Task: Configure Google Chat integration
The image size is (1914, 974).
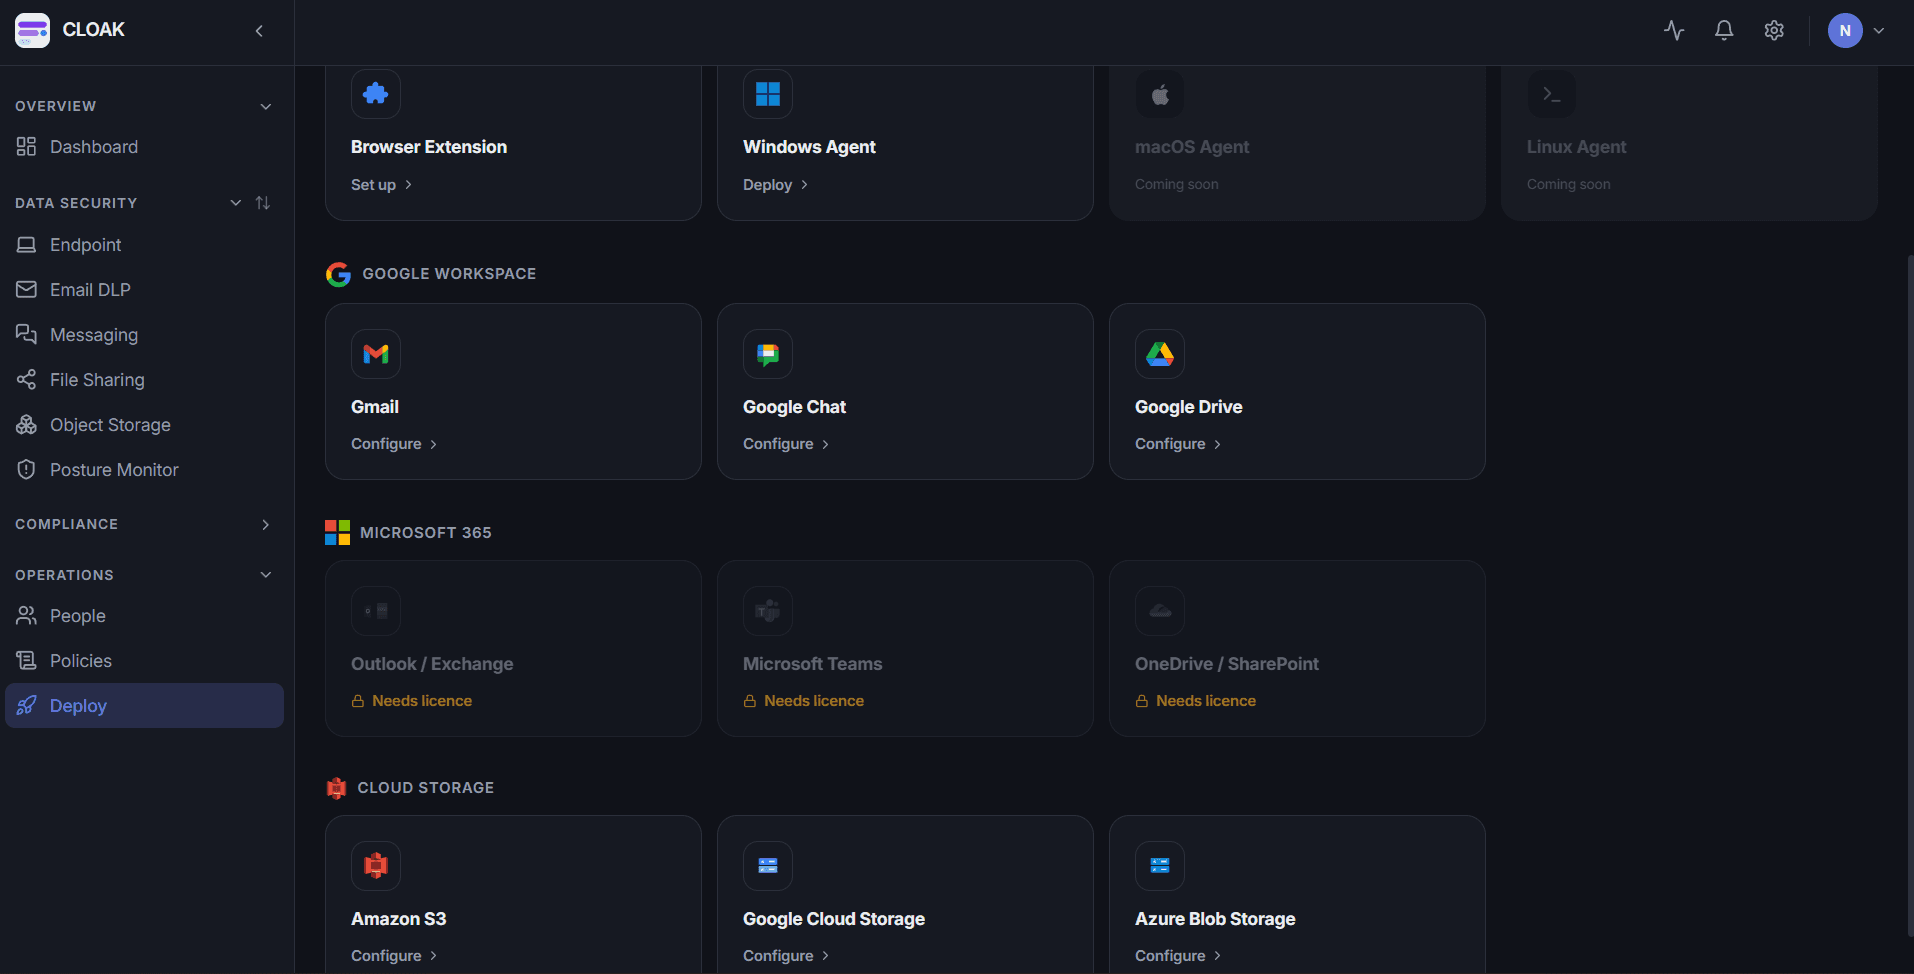Action: pyautogui.click(x=786, y=444)
